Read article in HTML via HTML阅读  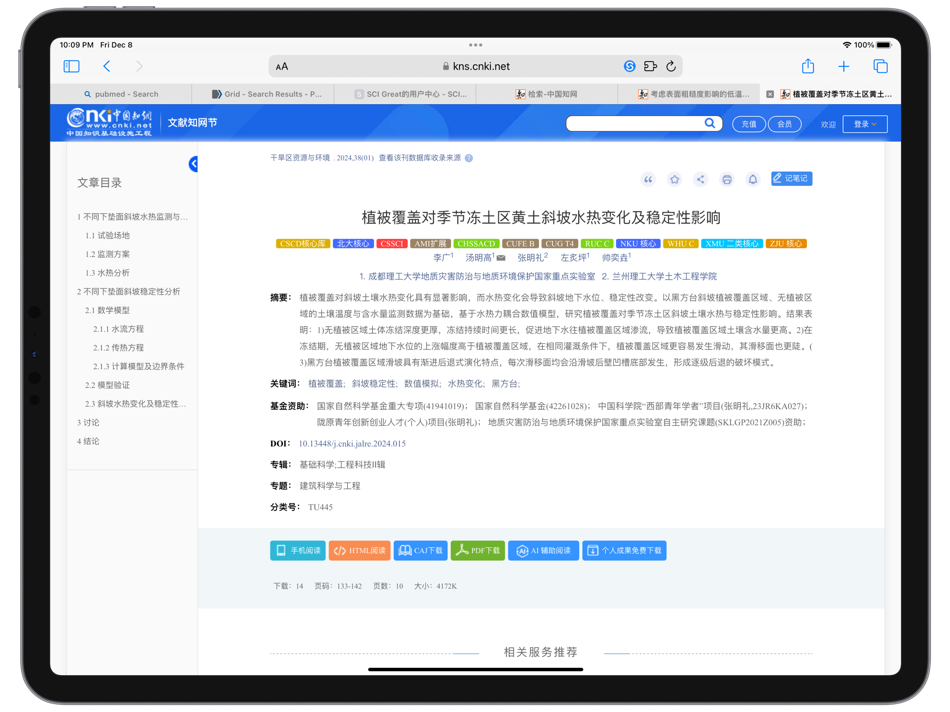tap(359, 550)
